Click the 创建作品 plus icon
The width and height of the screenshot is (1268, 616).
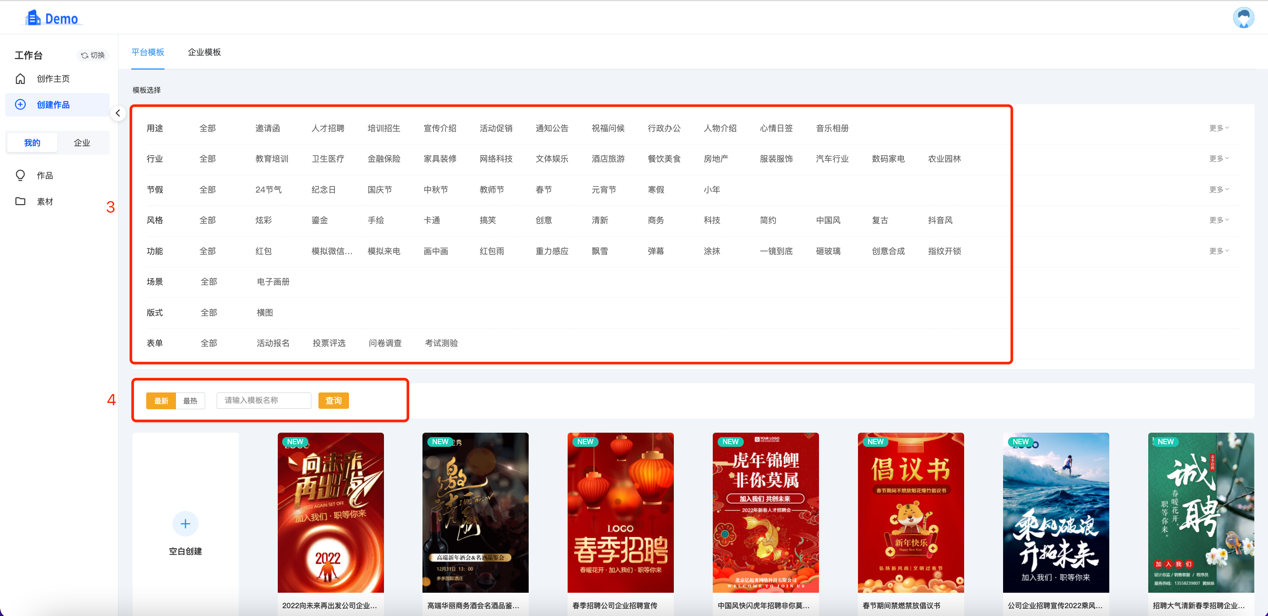(20, 105)
